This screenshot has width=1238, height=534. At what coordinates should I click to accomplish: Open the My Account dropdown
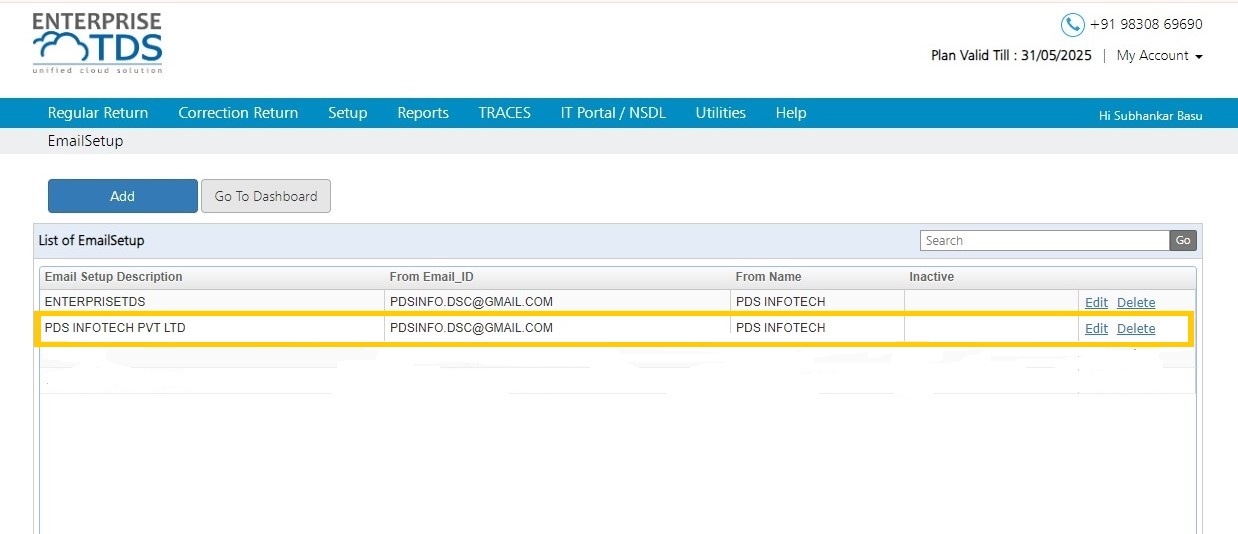coord(1160,56)
